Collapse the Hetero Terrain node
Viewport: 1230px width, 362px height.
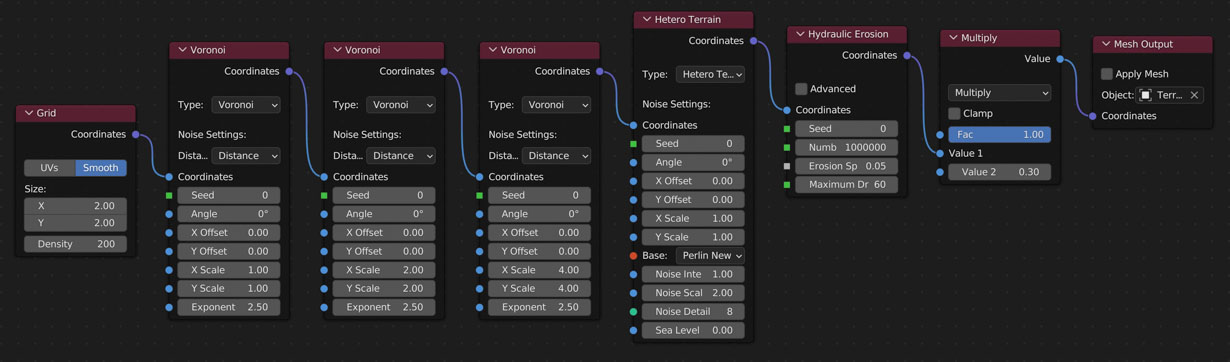pos(647,19)
